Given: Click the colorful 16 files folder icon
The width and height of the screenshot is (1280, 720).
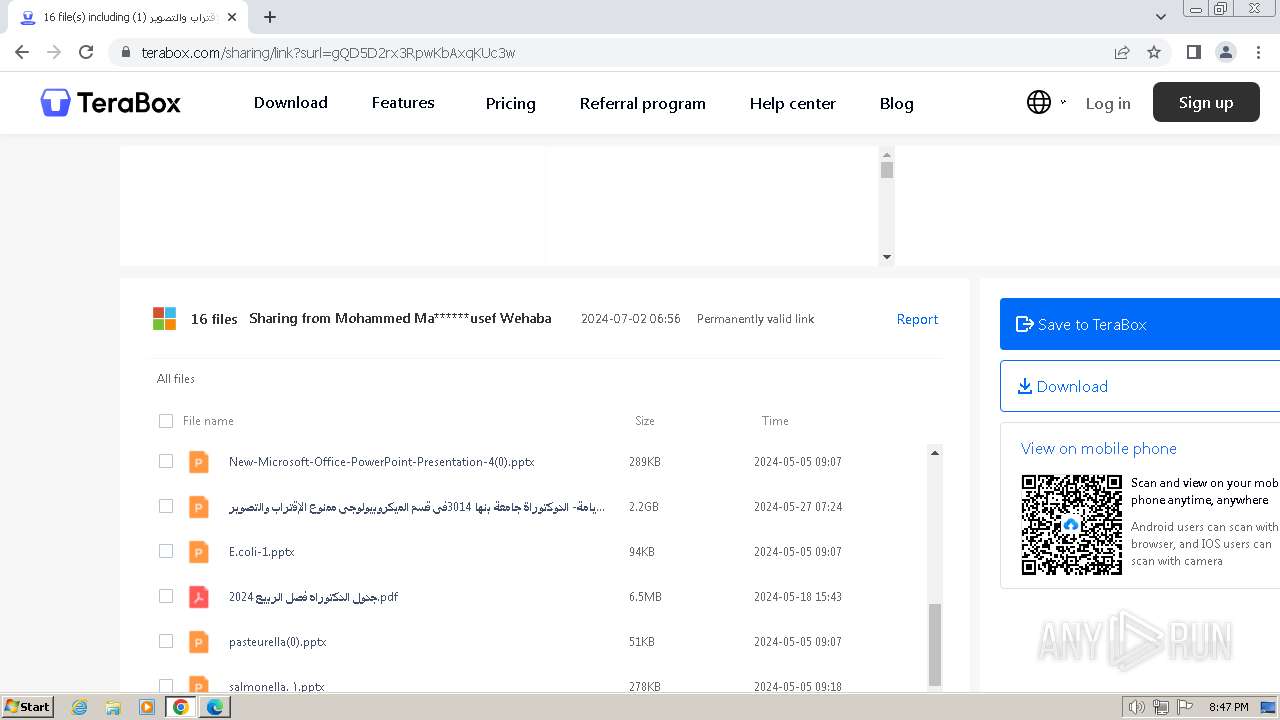Looking at the screenshot, I should [x=164, y=319].
